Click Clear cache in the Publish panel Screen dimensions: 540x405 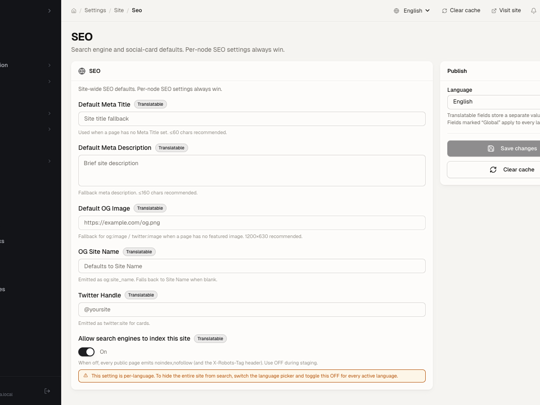494,169
